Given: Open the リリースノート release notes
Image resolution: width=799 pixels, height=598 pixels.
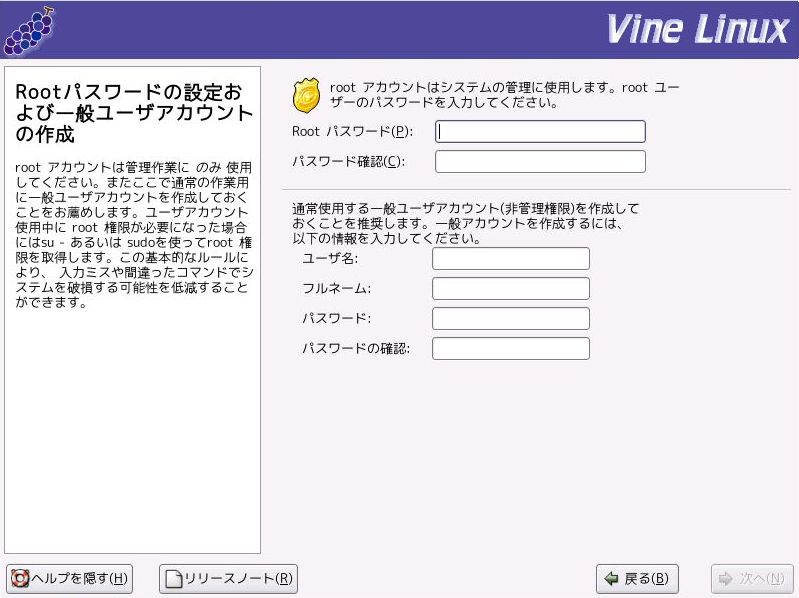Looking at the screenshot, I should [x=228, y=579].
